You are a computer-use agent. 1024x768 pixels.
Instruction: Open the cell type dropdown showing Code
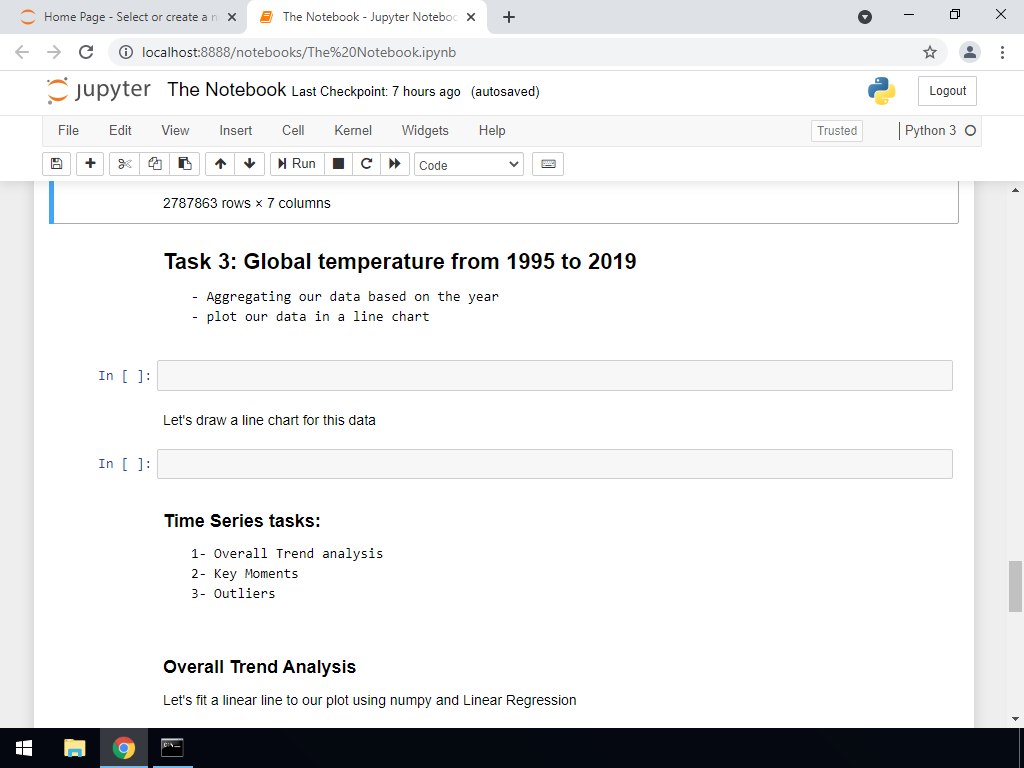click(469, 165)
